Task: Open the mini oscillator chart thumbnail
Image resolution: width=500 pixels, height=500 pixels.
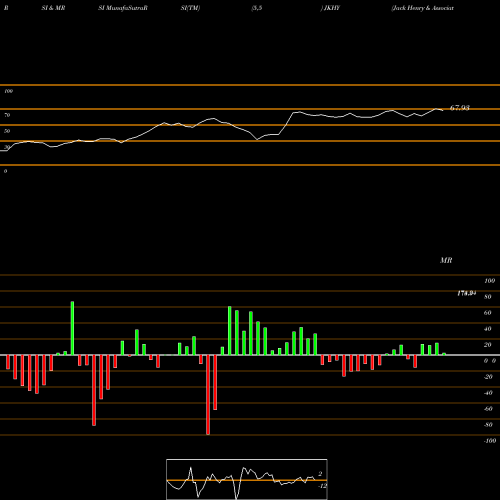Action: tap(247, 479)
